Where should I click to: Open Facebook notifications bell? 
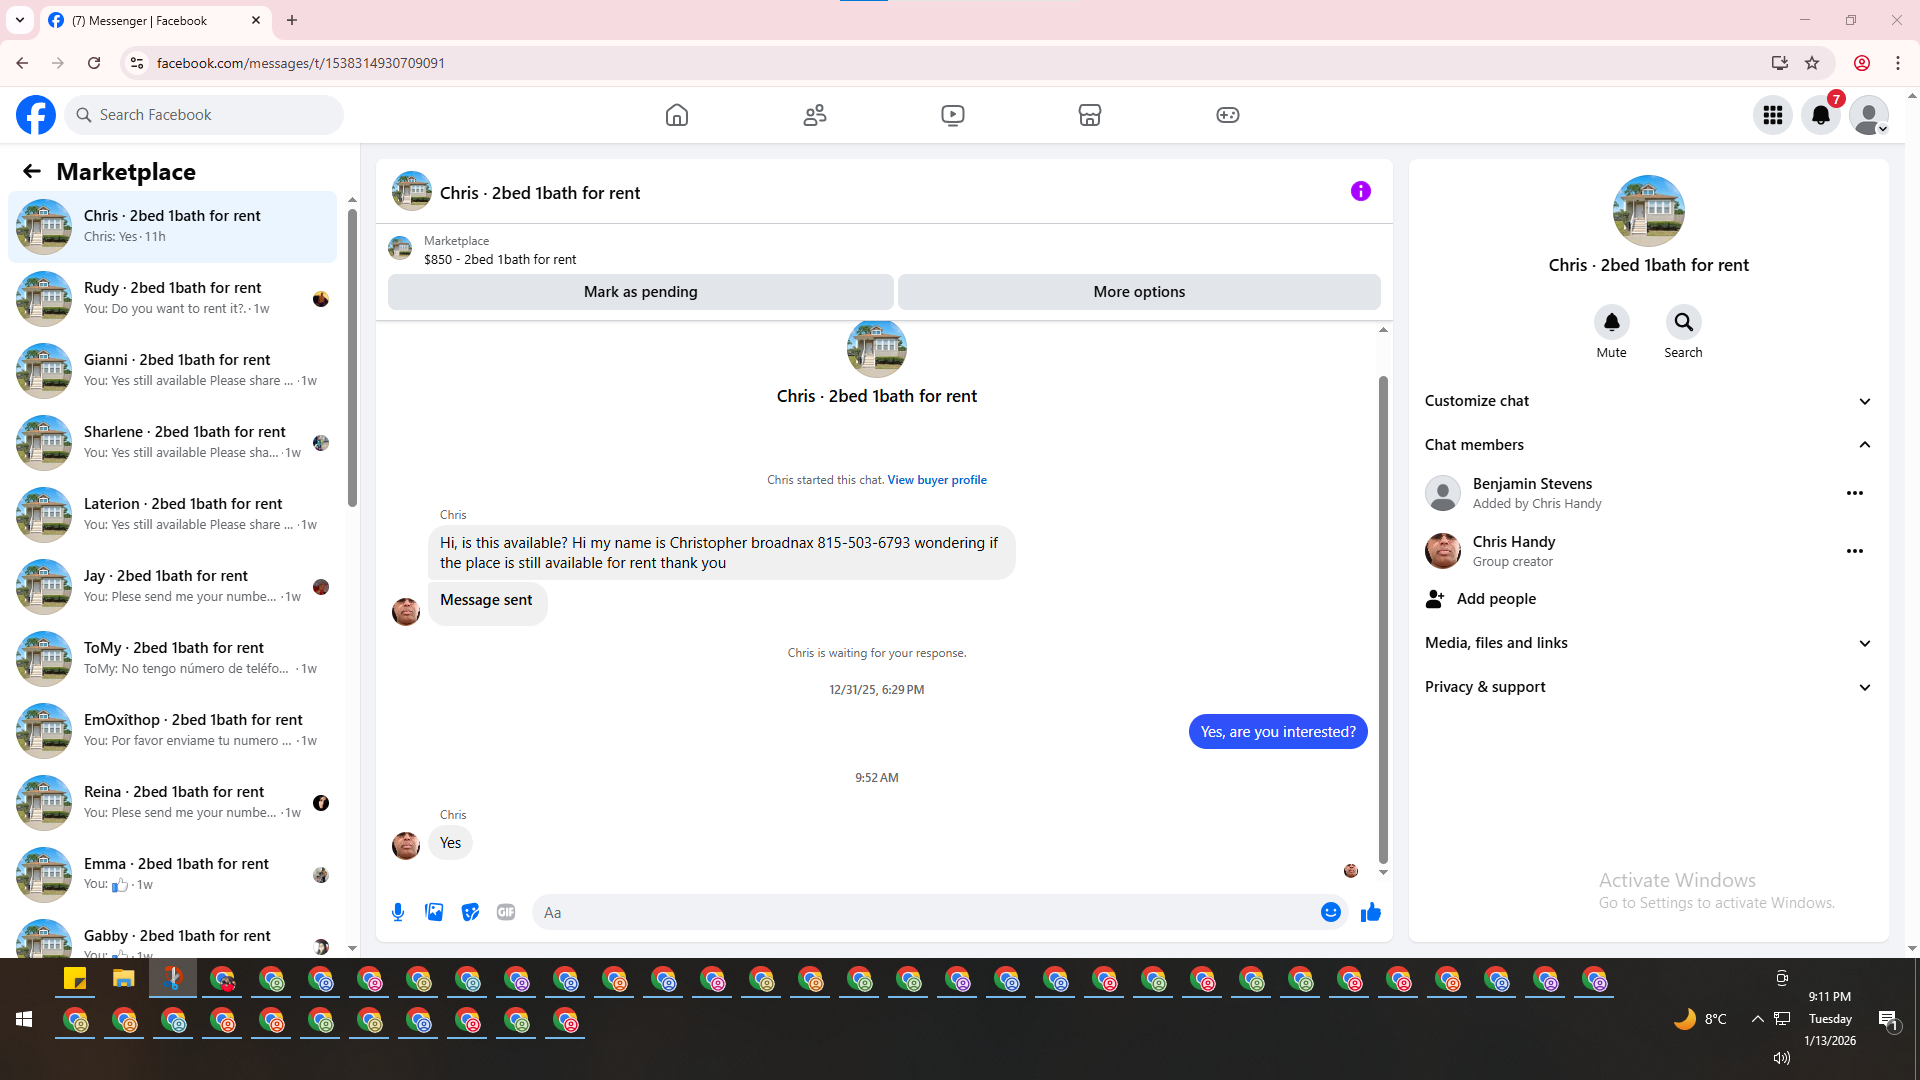(1820, 115)
